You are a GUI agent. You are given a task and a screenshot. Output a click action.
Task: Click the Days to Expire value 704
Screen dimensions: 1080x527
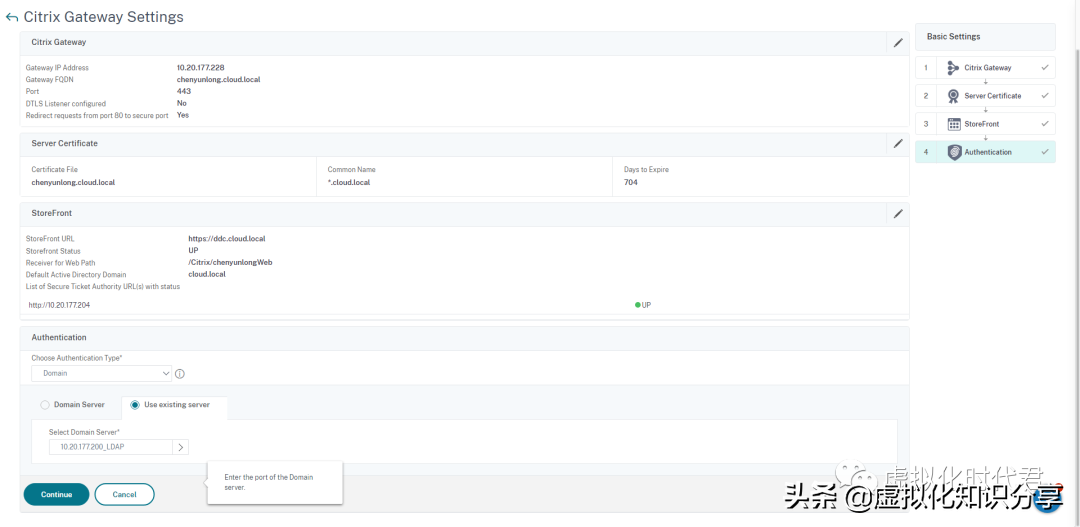631,183
